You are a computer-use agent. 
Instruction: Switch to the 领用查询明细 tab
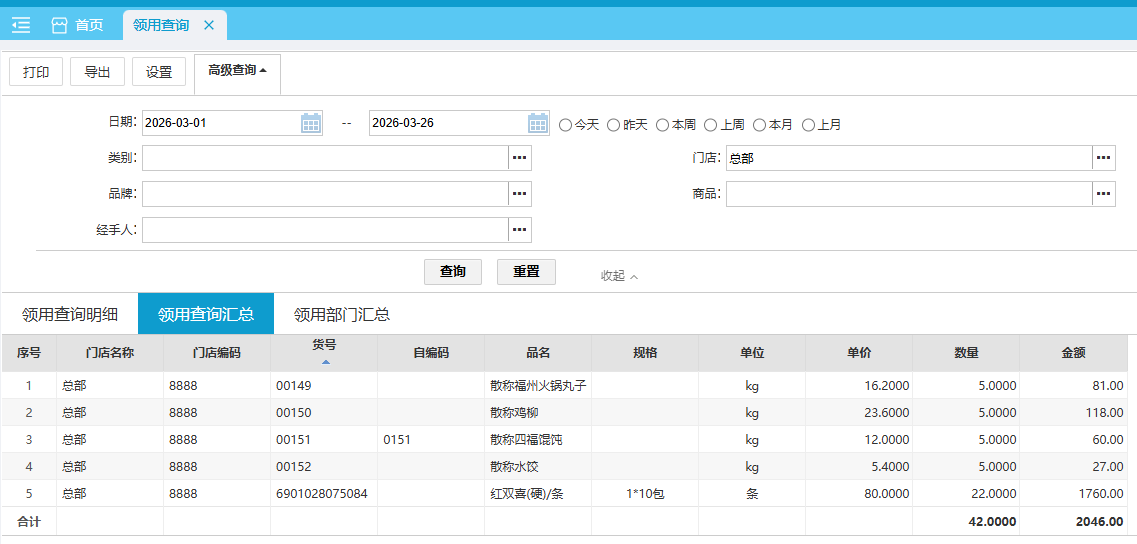tap(70, 314)
